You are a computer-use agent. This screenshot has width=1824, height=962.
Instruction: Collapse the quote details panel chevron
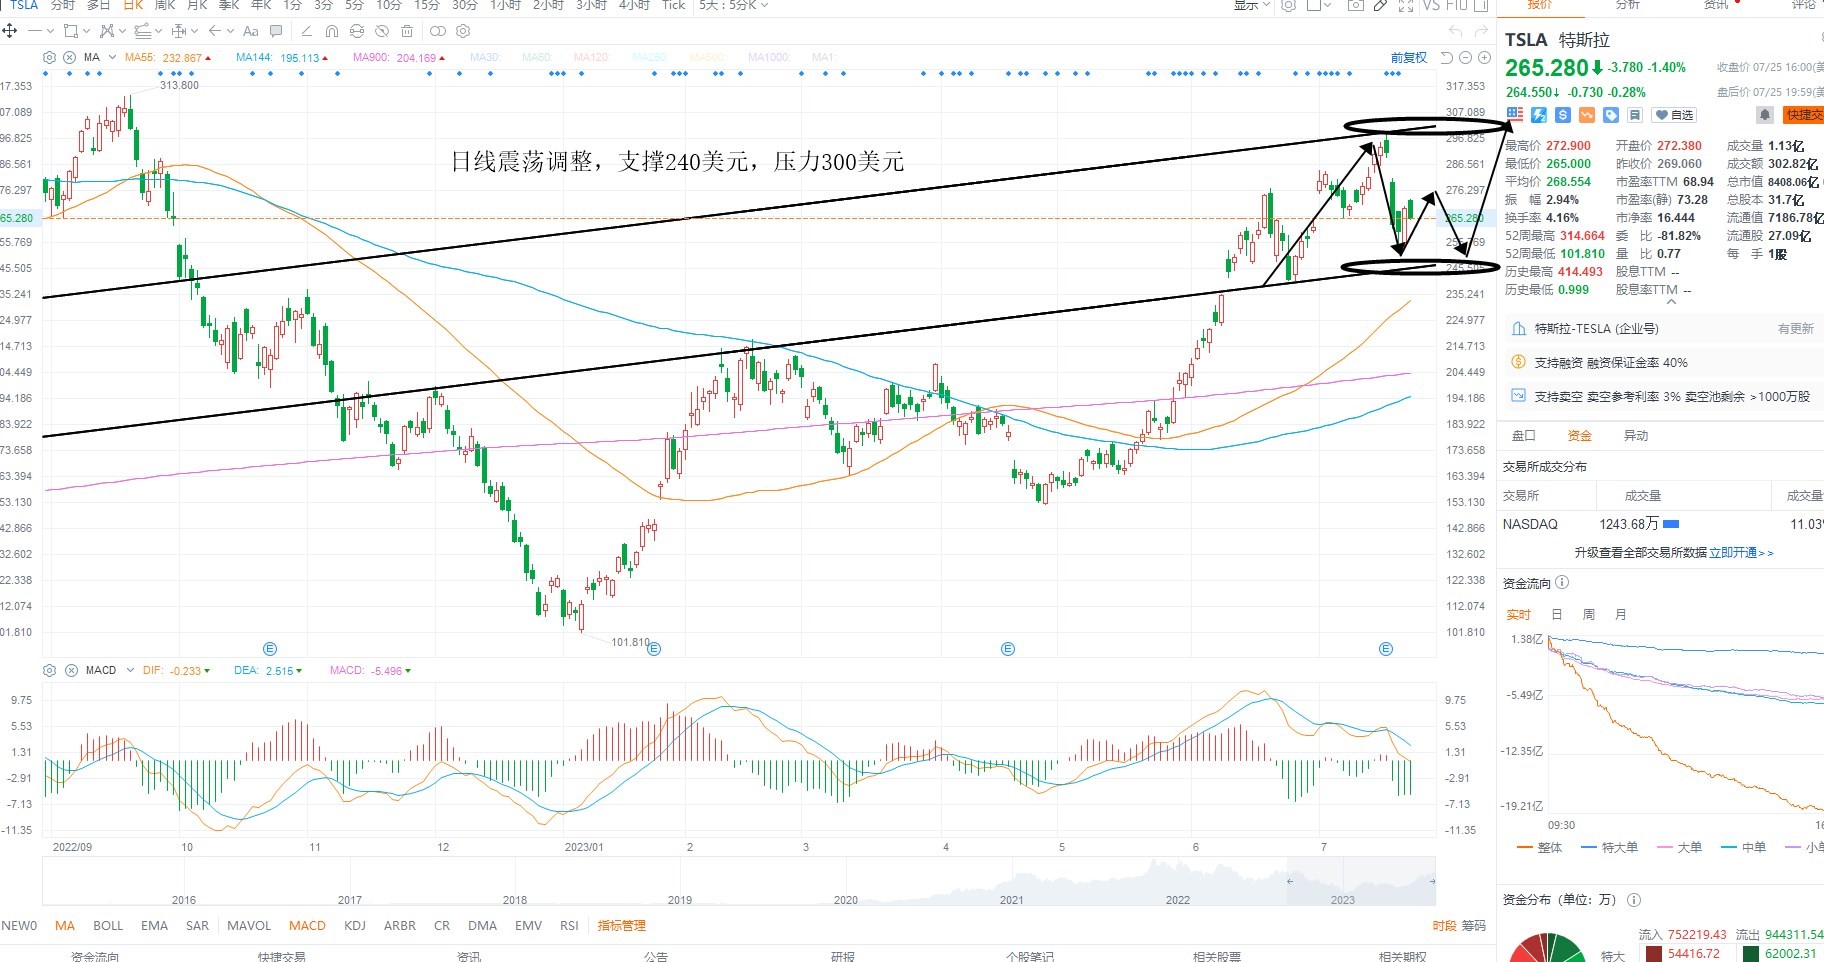(x=1671, y=300)
